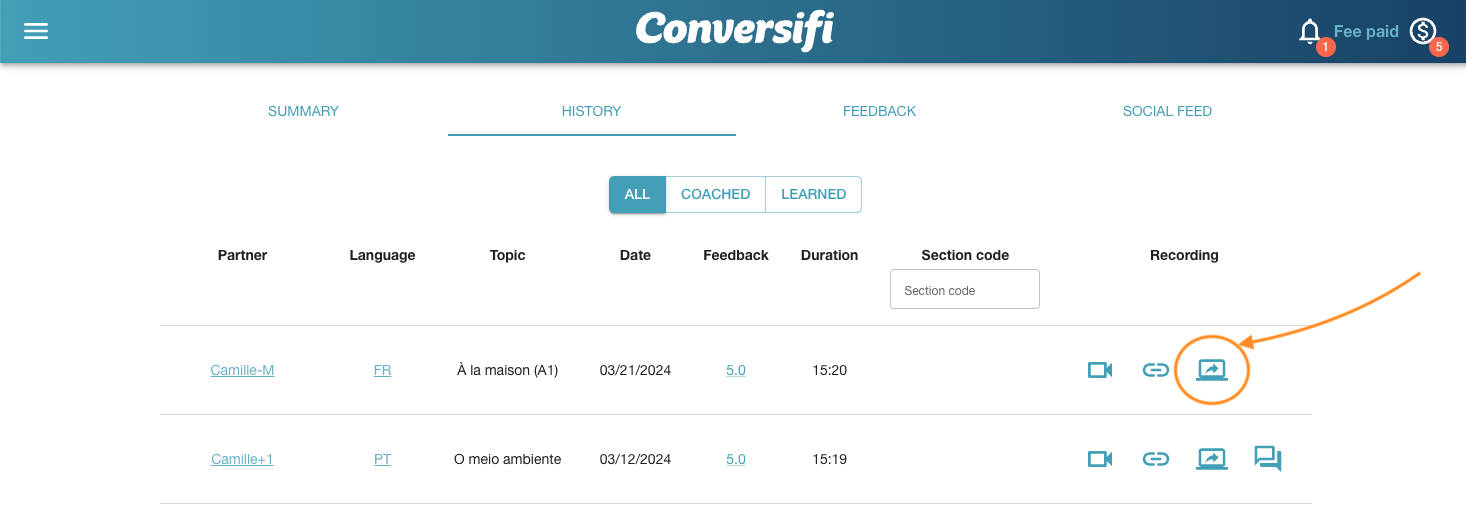Viewport: 1466px width, 507px height.
Task: Click the Topic column header
Action: (x=508, y=255)
